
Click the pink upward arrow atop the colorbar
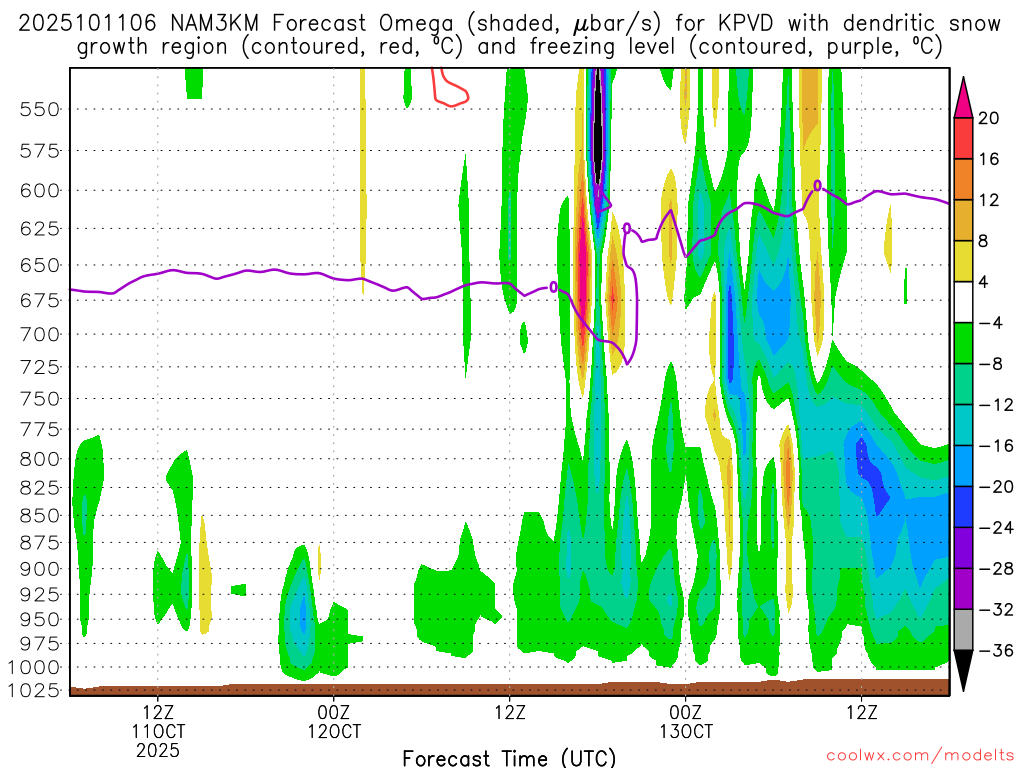[x=963, y=98]
